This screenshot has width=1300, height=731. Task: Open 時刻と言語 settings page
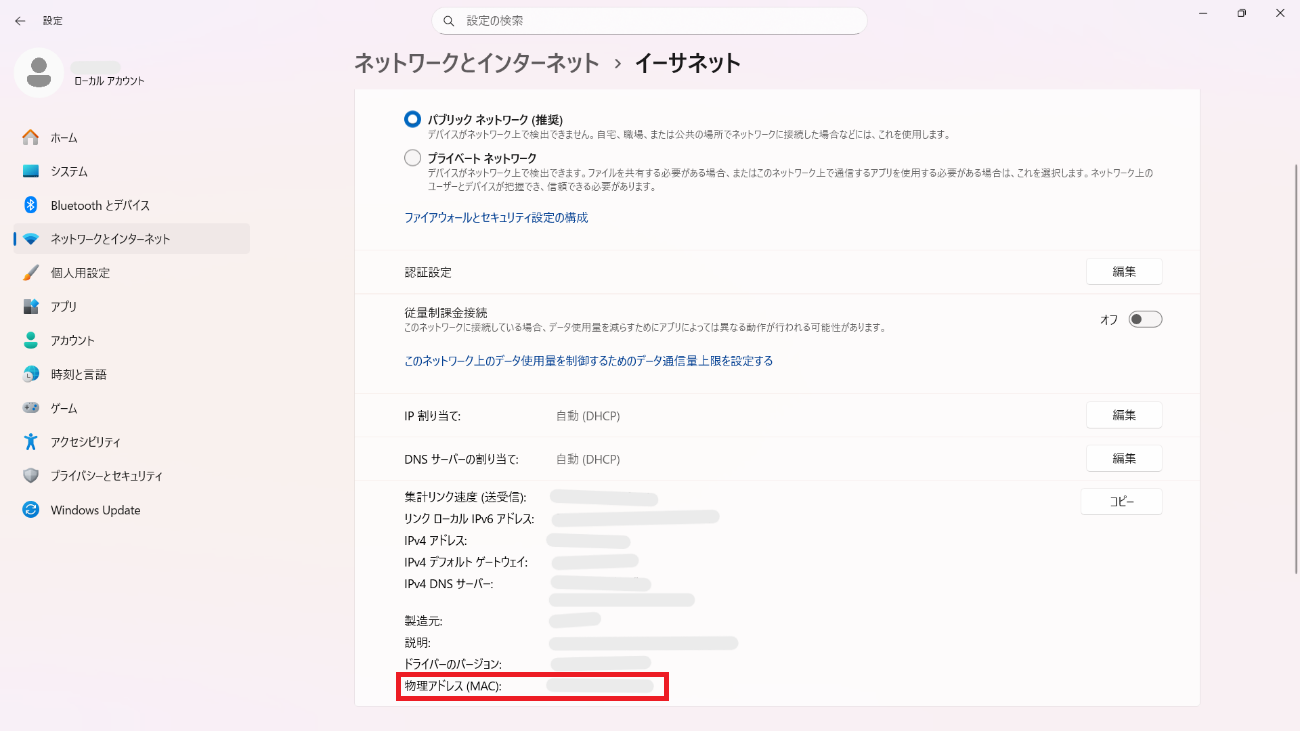(x=78, y=375)
